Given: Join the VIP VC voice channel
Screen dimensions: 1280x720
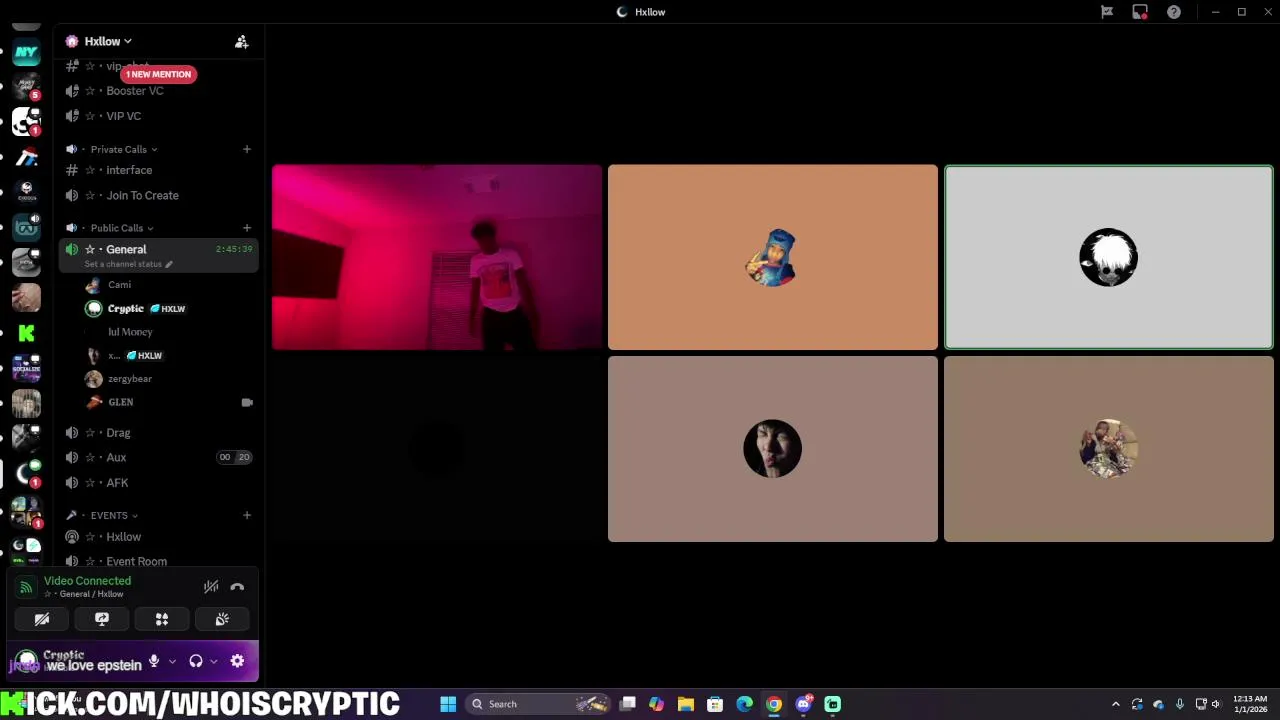Looking at the screenshot, I should (x=159, y=116).
